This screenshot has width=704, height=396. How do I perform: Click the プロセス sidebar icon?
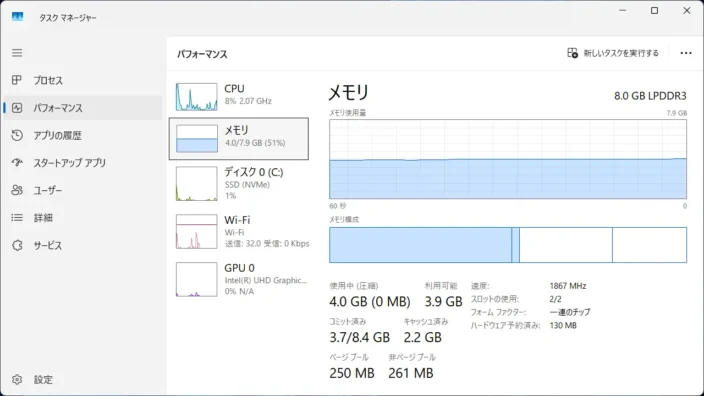coord(17,80)
